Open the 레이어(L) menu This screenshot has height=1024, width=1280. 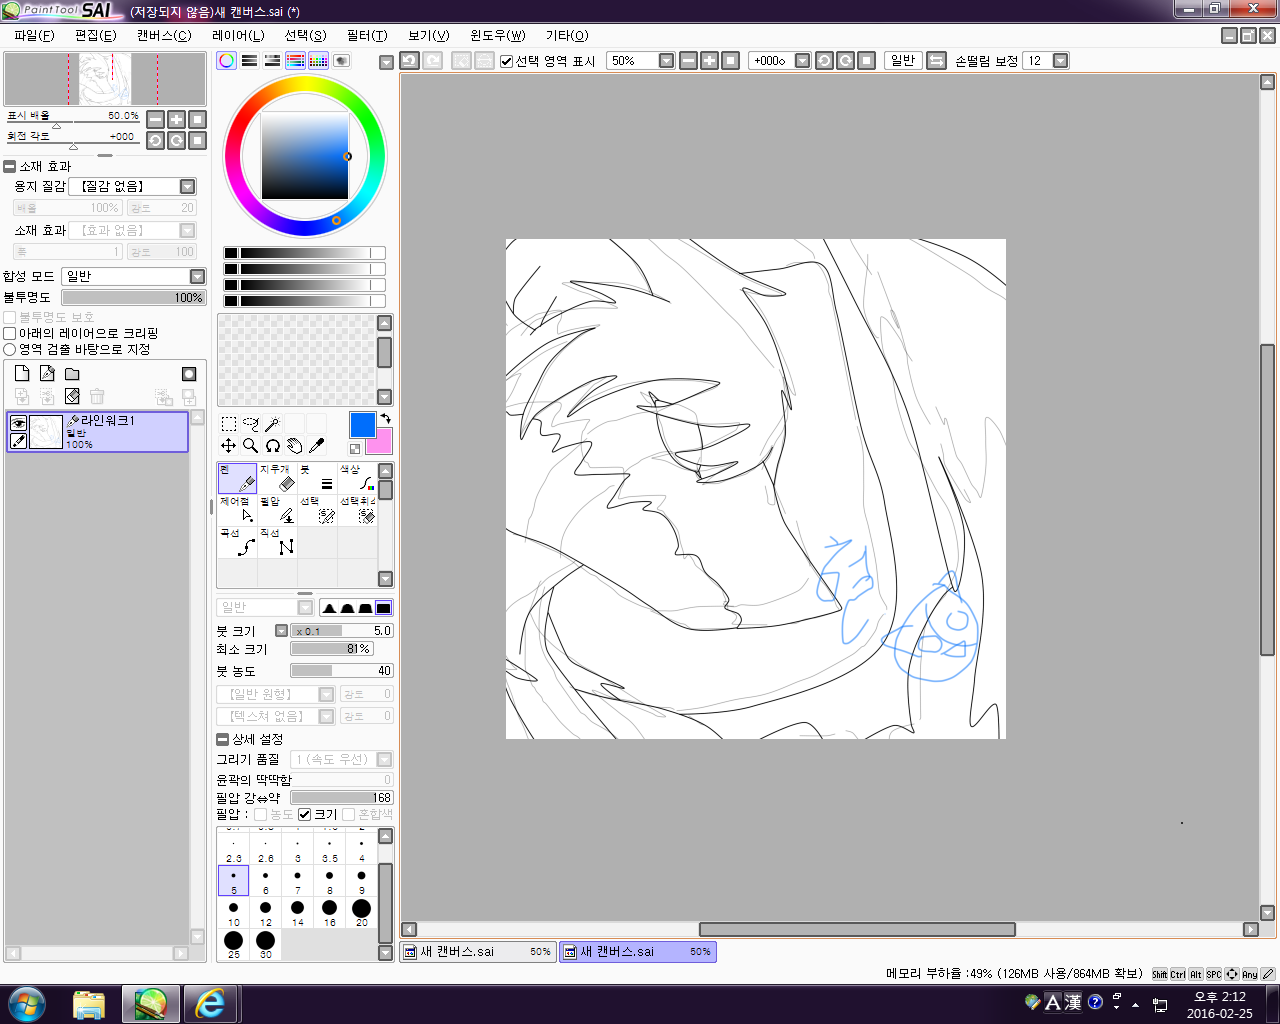(x=238, y=35)
